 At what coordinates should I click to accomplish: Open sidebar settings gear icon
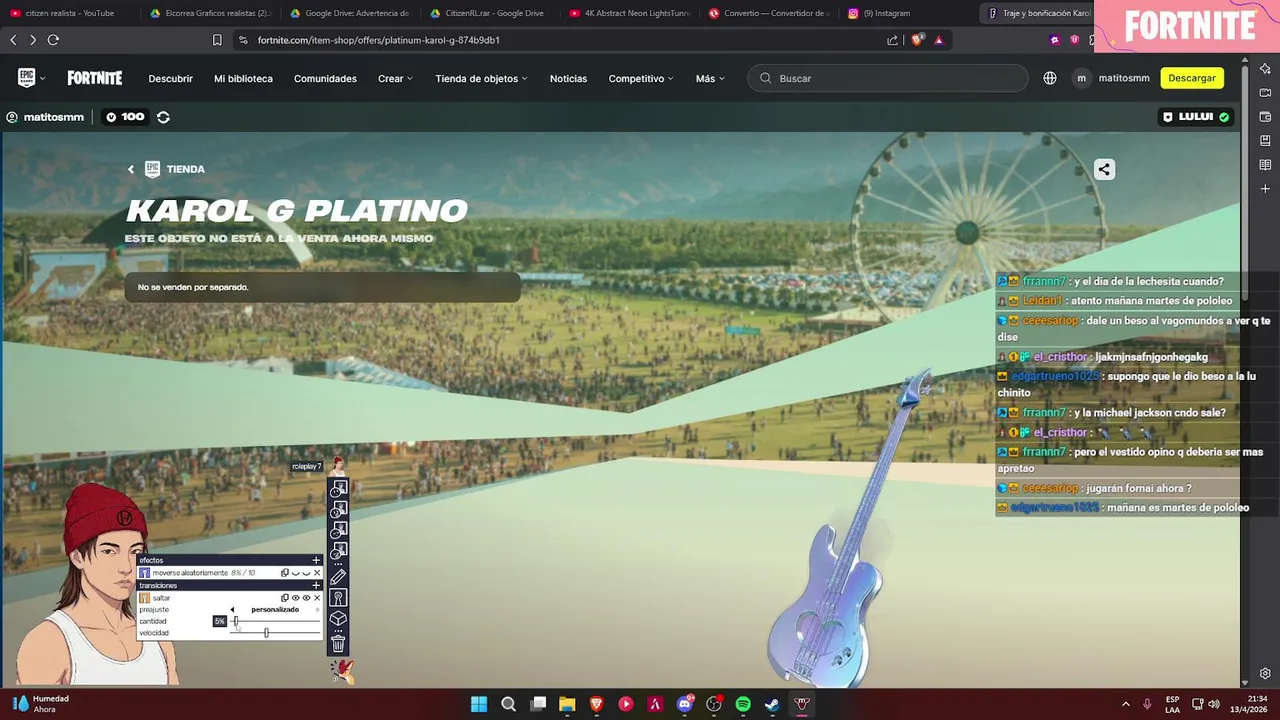click(1265, 674)
